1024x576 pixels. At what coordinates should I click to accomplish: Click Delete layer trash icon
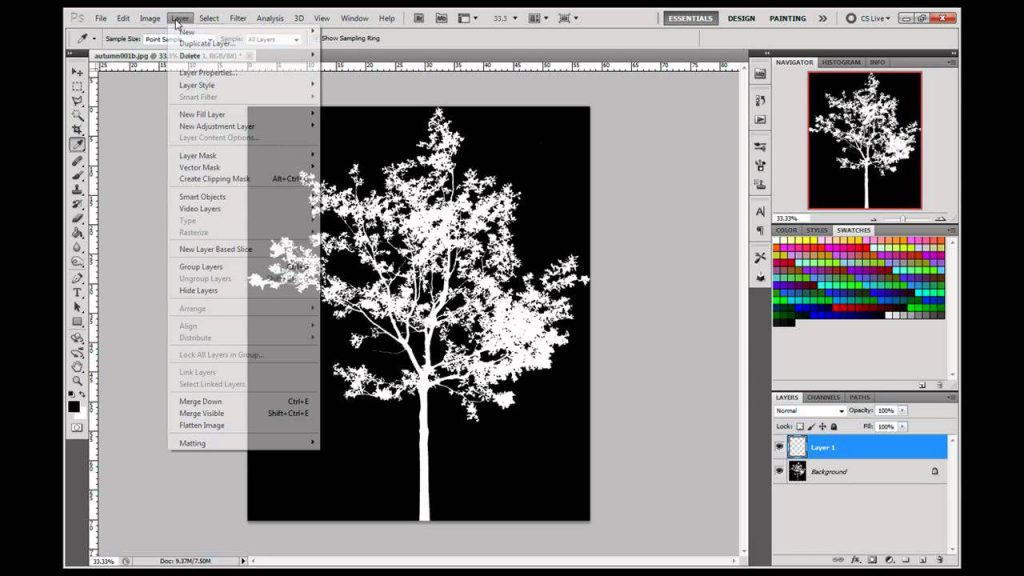[x=940, y=560]
